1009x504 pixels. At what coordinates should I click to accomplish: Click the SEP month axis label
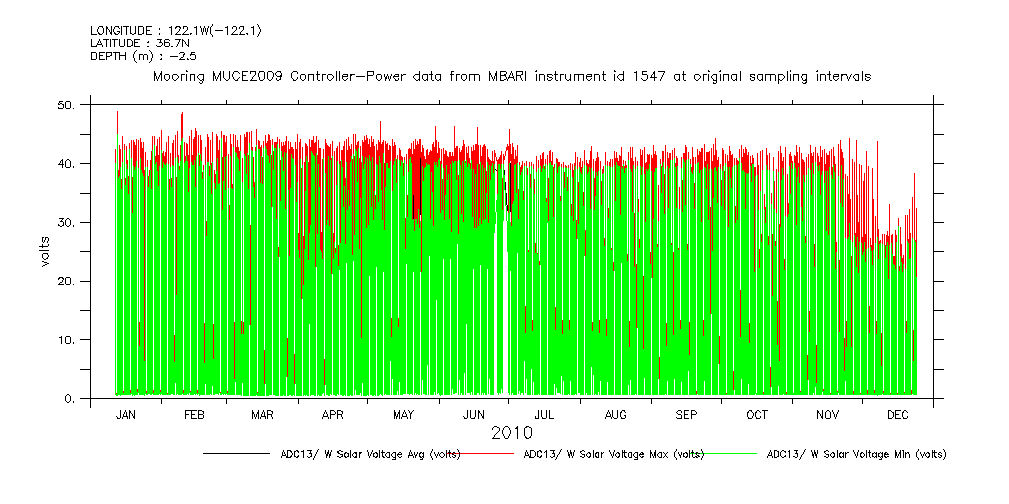687,414
